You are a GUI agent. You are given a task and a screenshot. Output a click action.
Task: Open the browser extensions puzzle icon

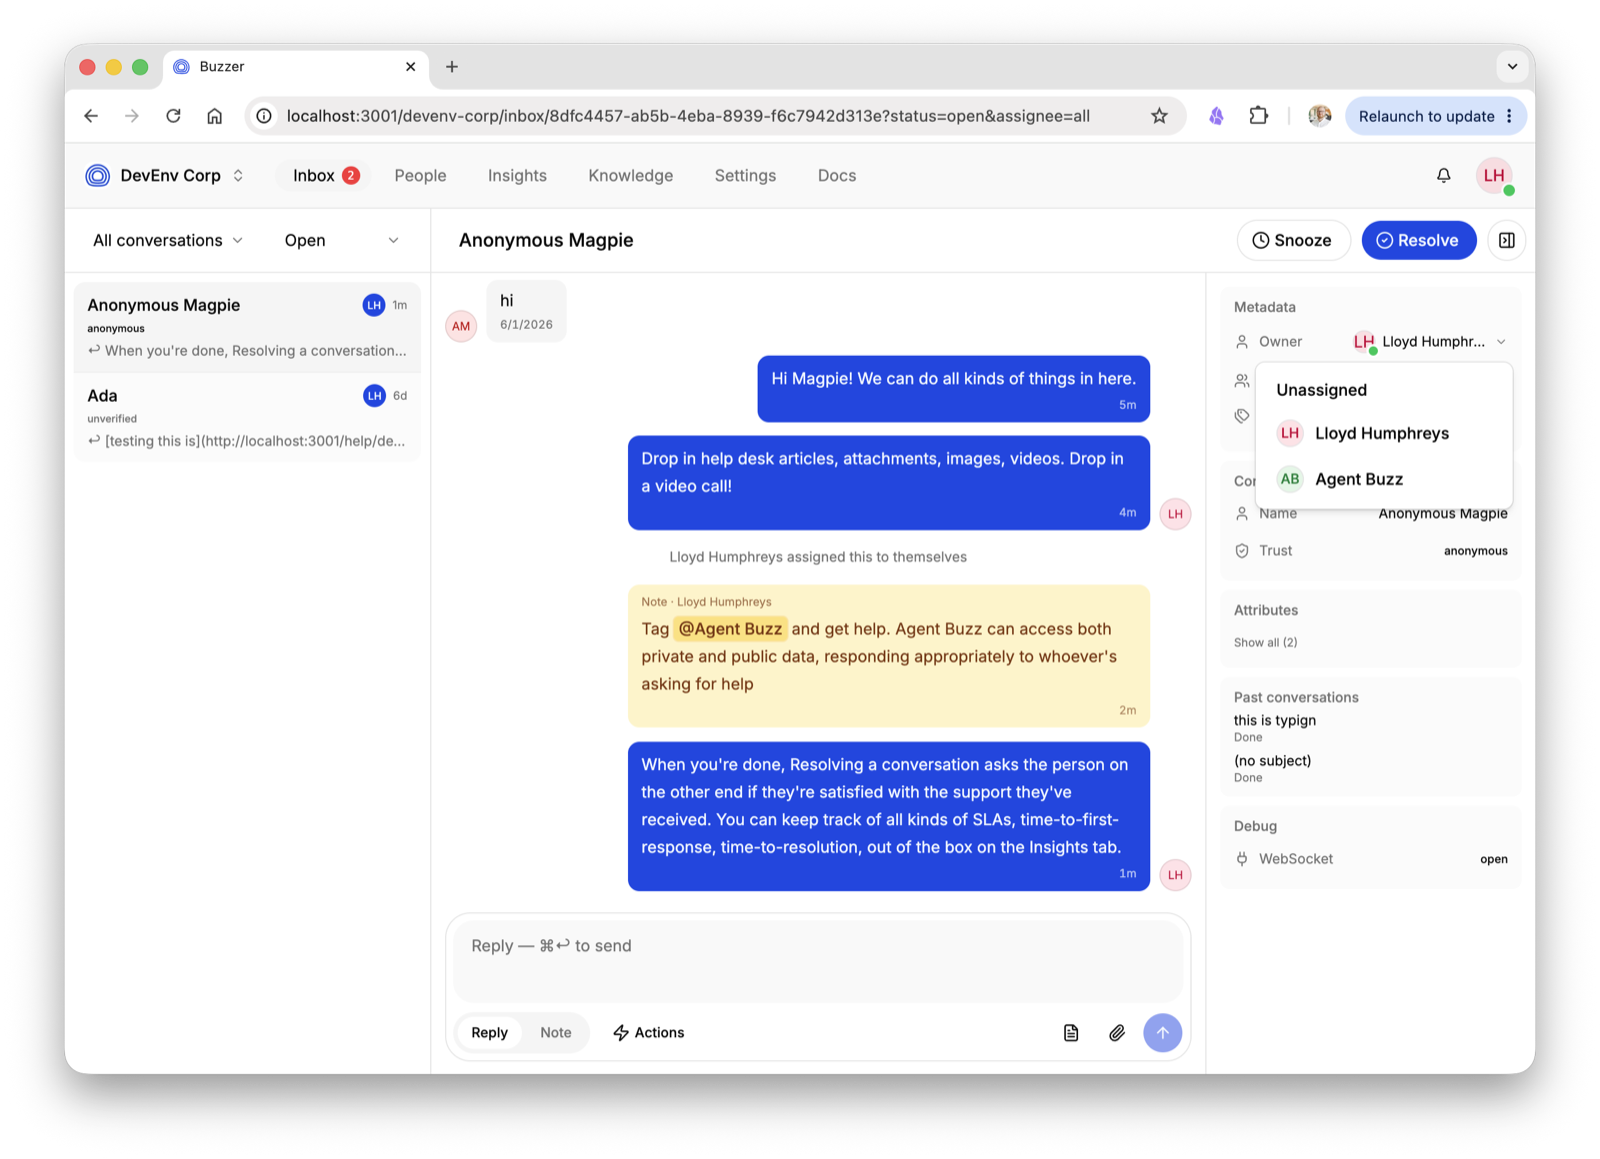(x=1259, y=116)
